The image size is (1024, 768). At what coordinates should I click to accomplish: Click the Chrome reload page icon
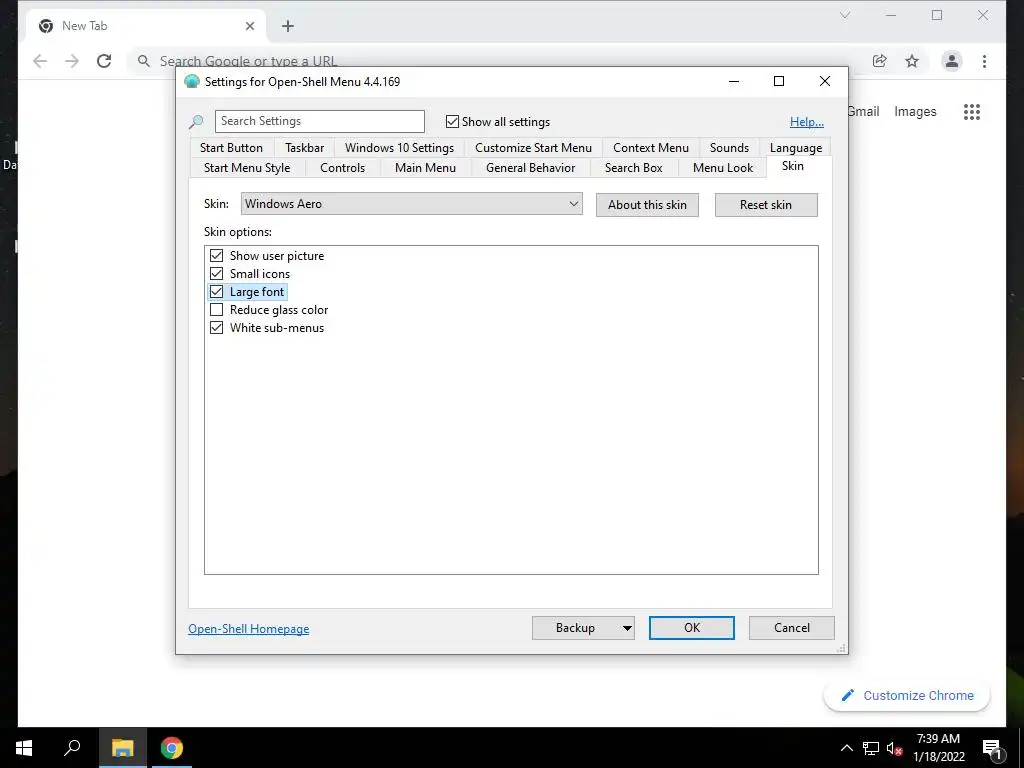coord(104,61)
